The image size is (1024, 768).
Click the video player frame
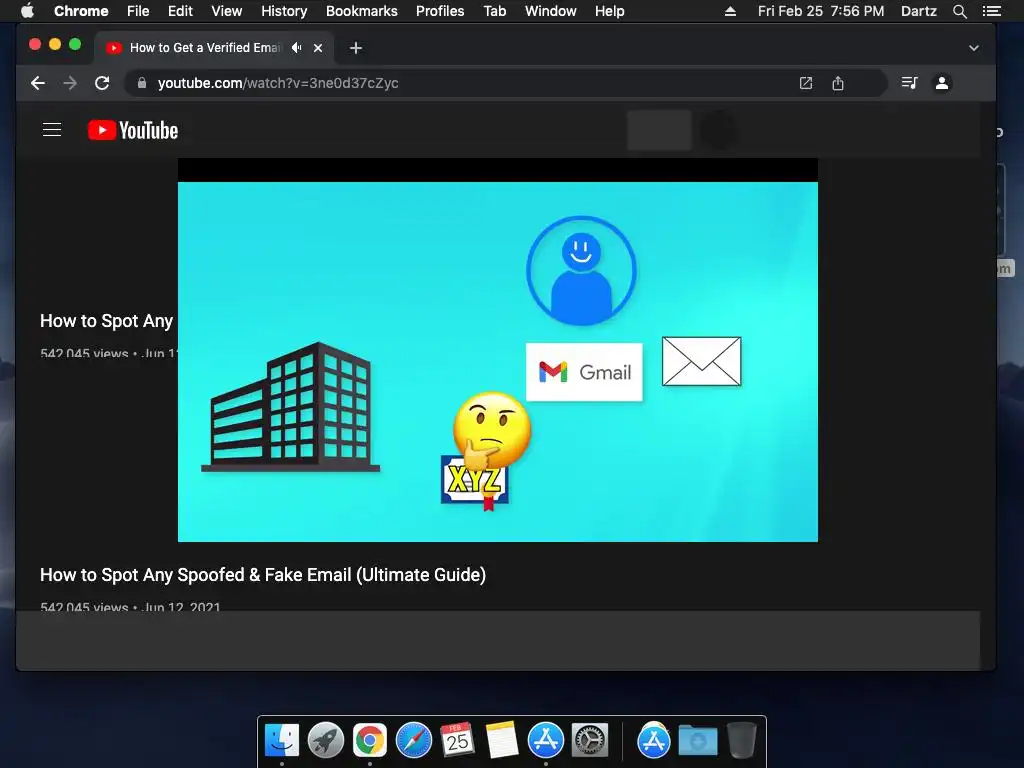(x=498, y=349)
